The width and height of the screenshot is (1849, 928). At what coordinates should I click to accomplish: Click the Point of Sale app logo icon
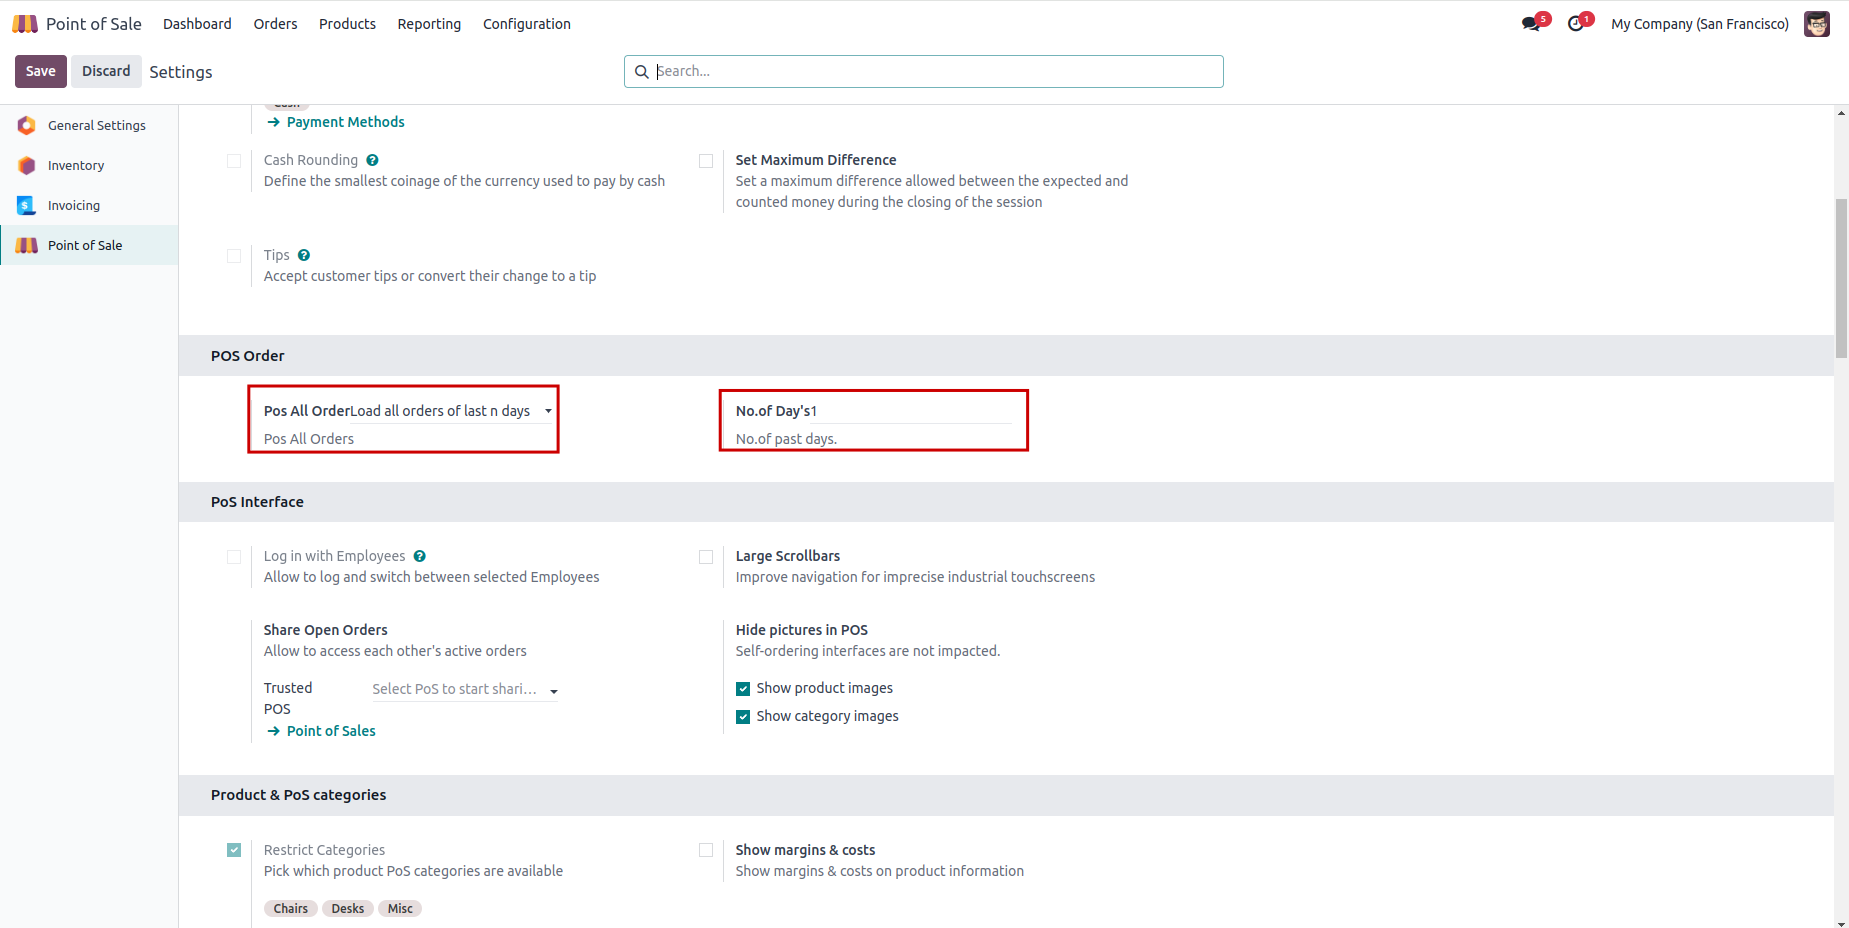click(x=25, y=24)
